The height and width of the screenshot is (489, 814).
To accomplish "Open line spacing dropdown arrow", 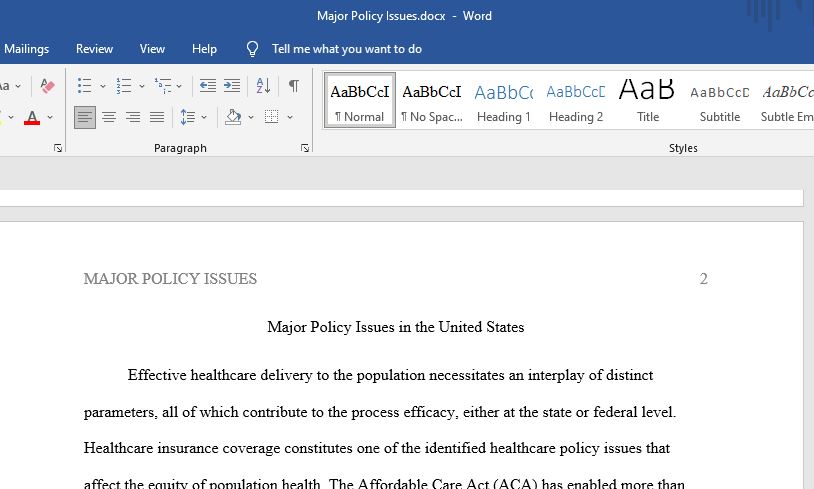I will point(204,117).
